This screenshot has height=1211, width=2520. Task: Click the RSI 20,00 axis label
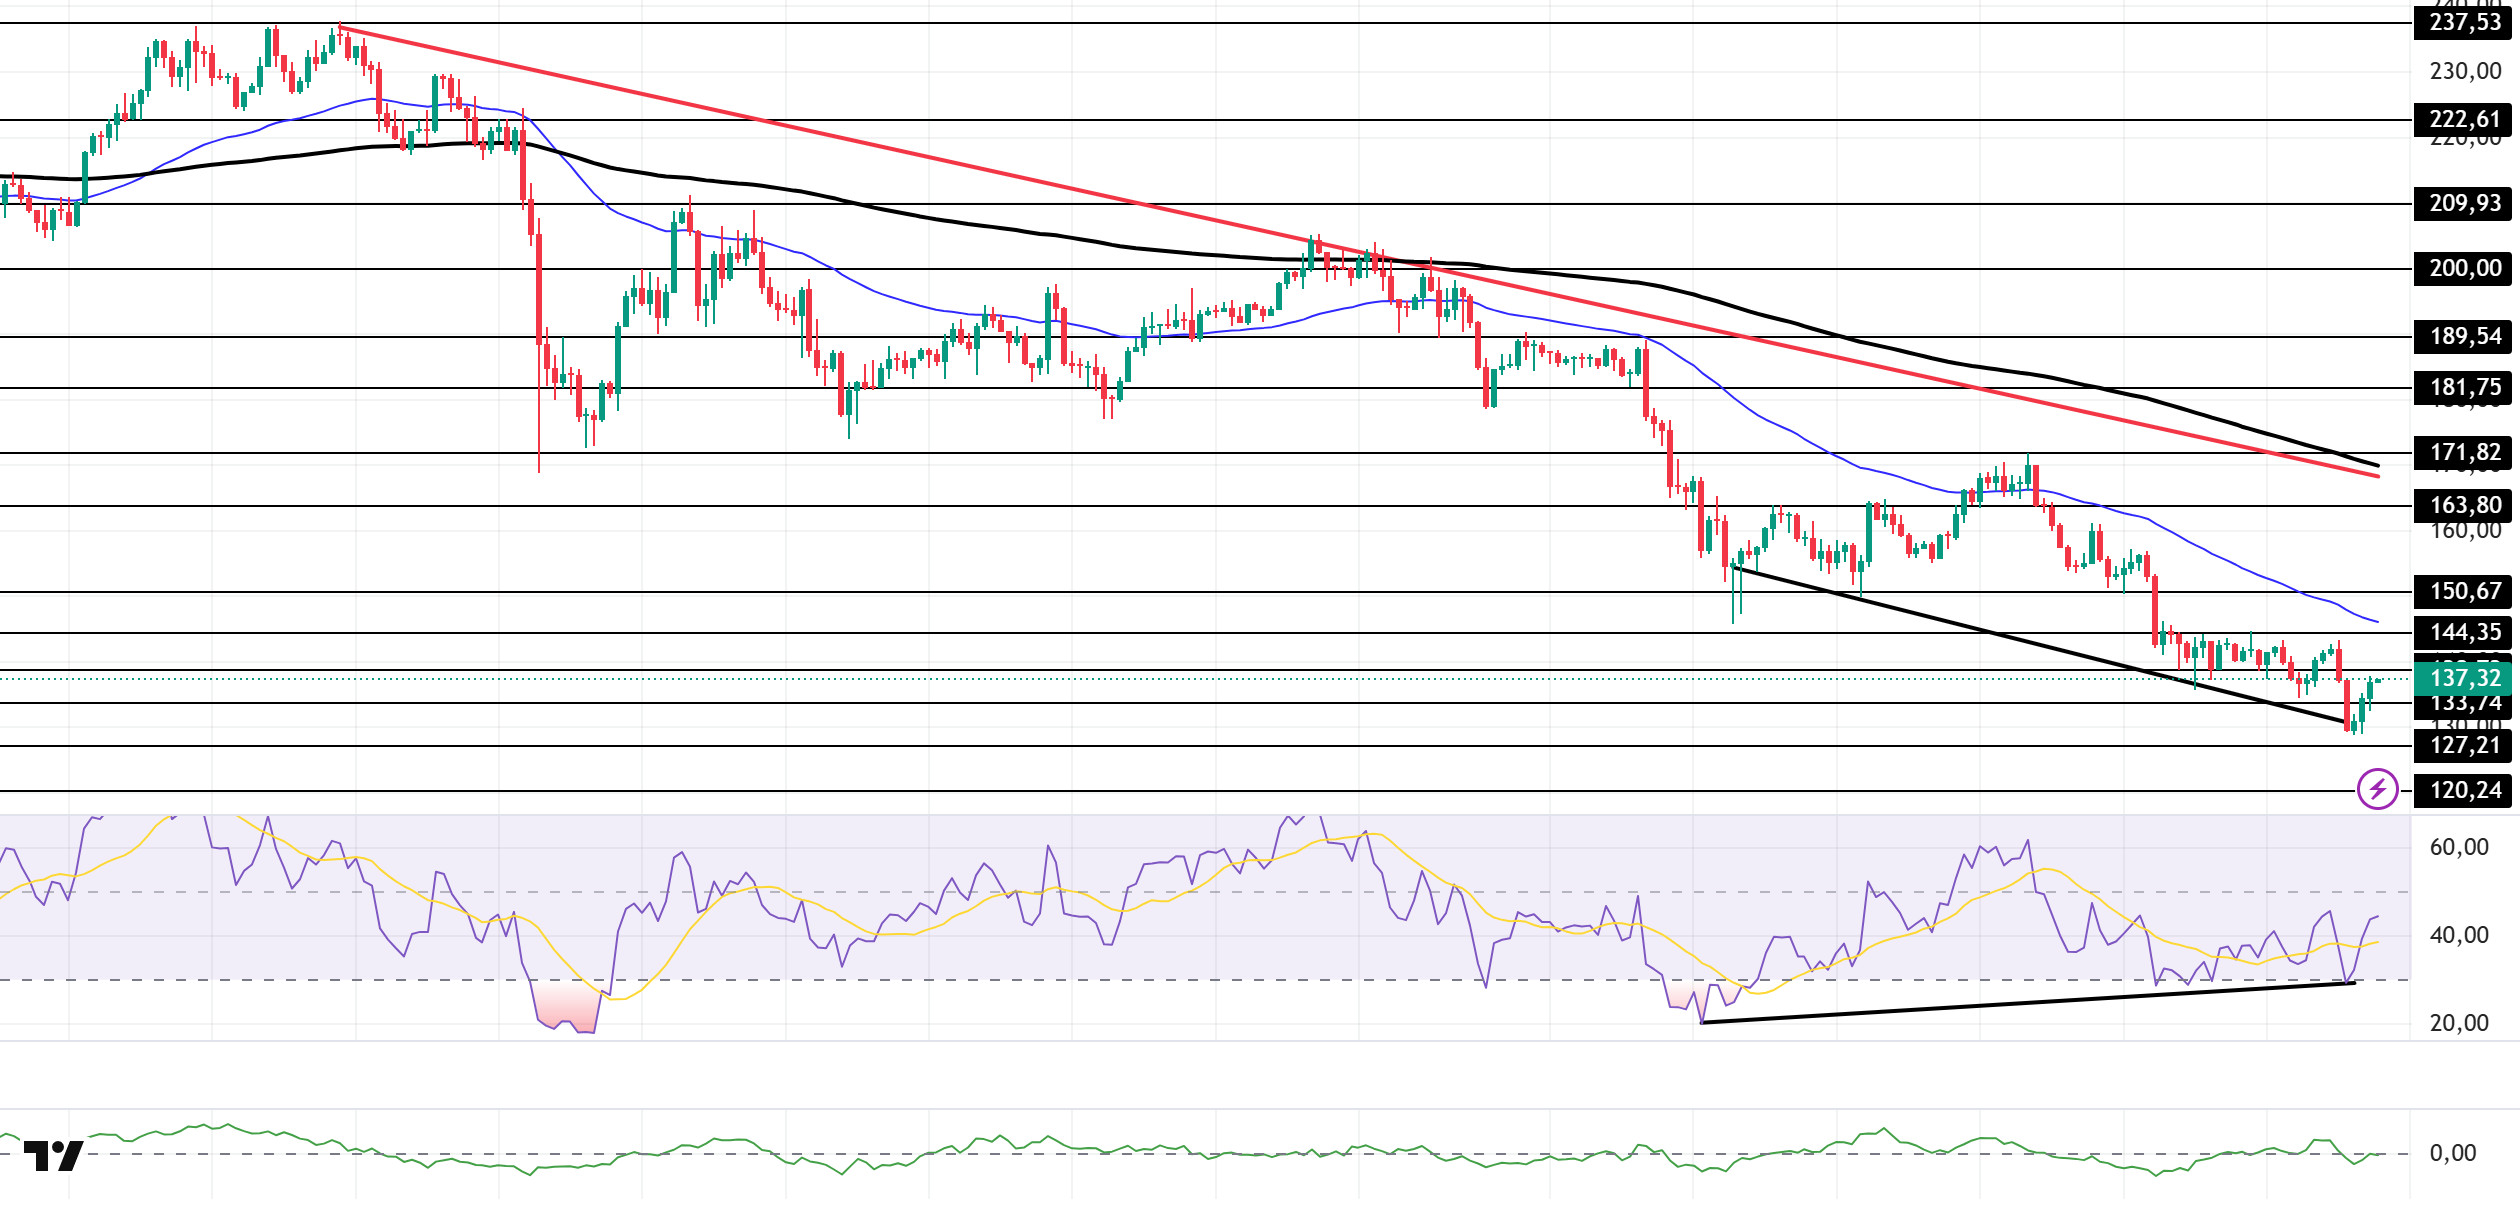2458,1023
